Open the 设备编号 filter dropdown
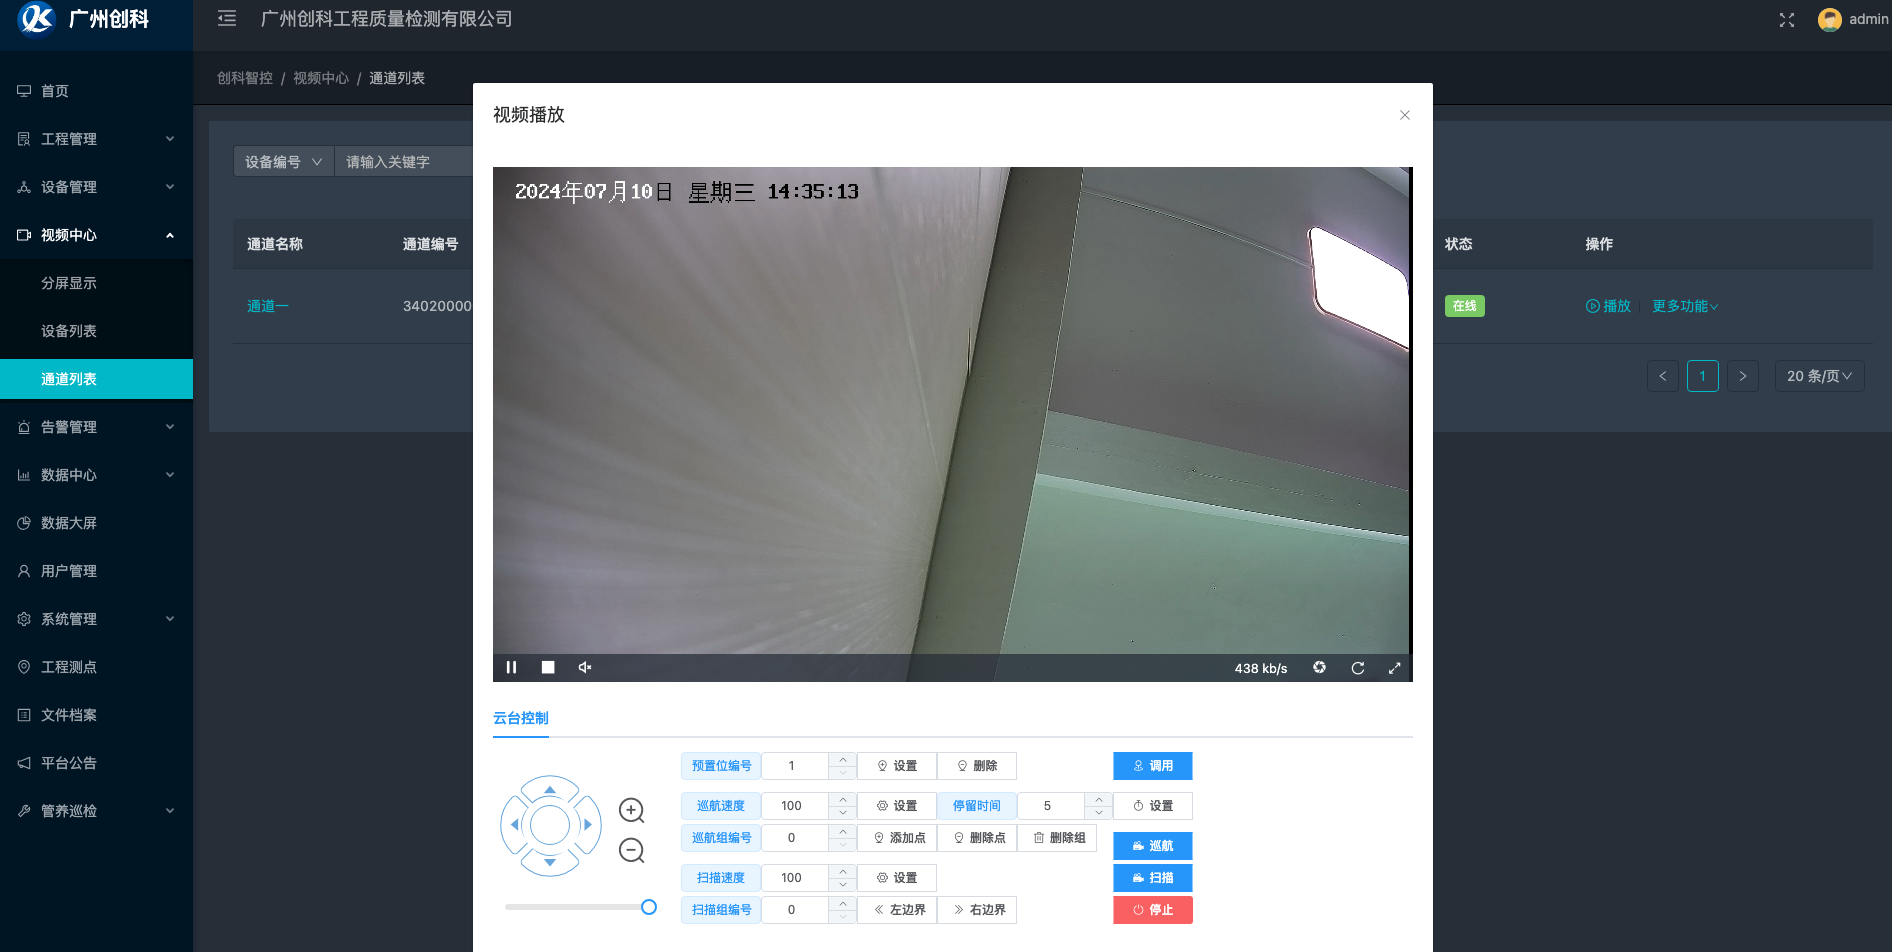Viewport: 1892px width, 952px height. (283, 161)
